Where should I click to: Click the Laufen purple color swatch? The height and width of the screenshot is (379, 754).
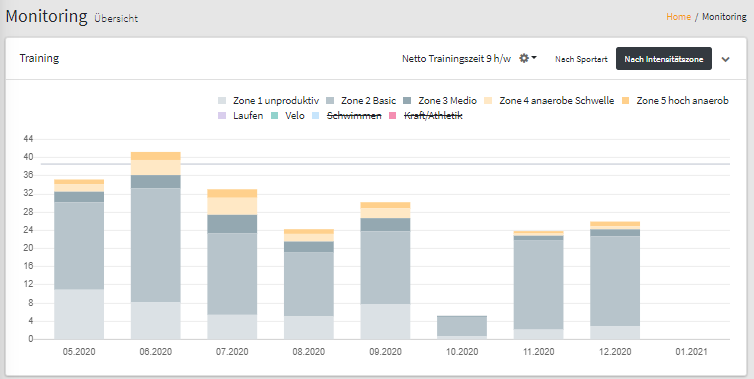click(222, 116)
